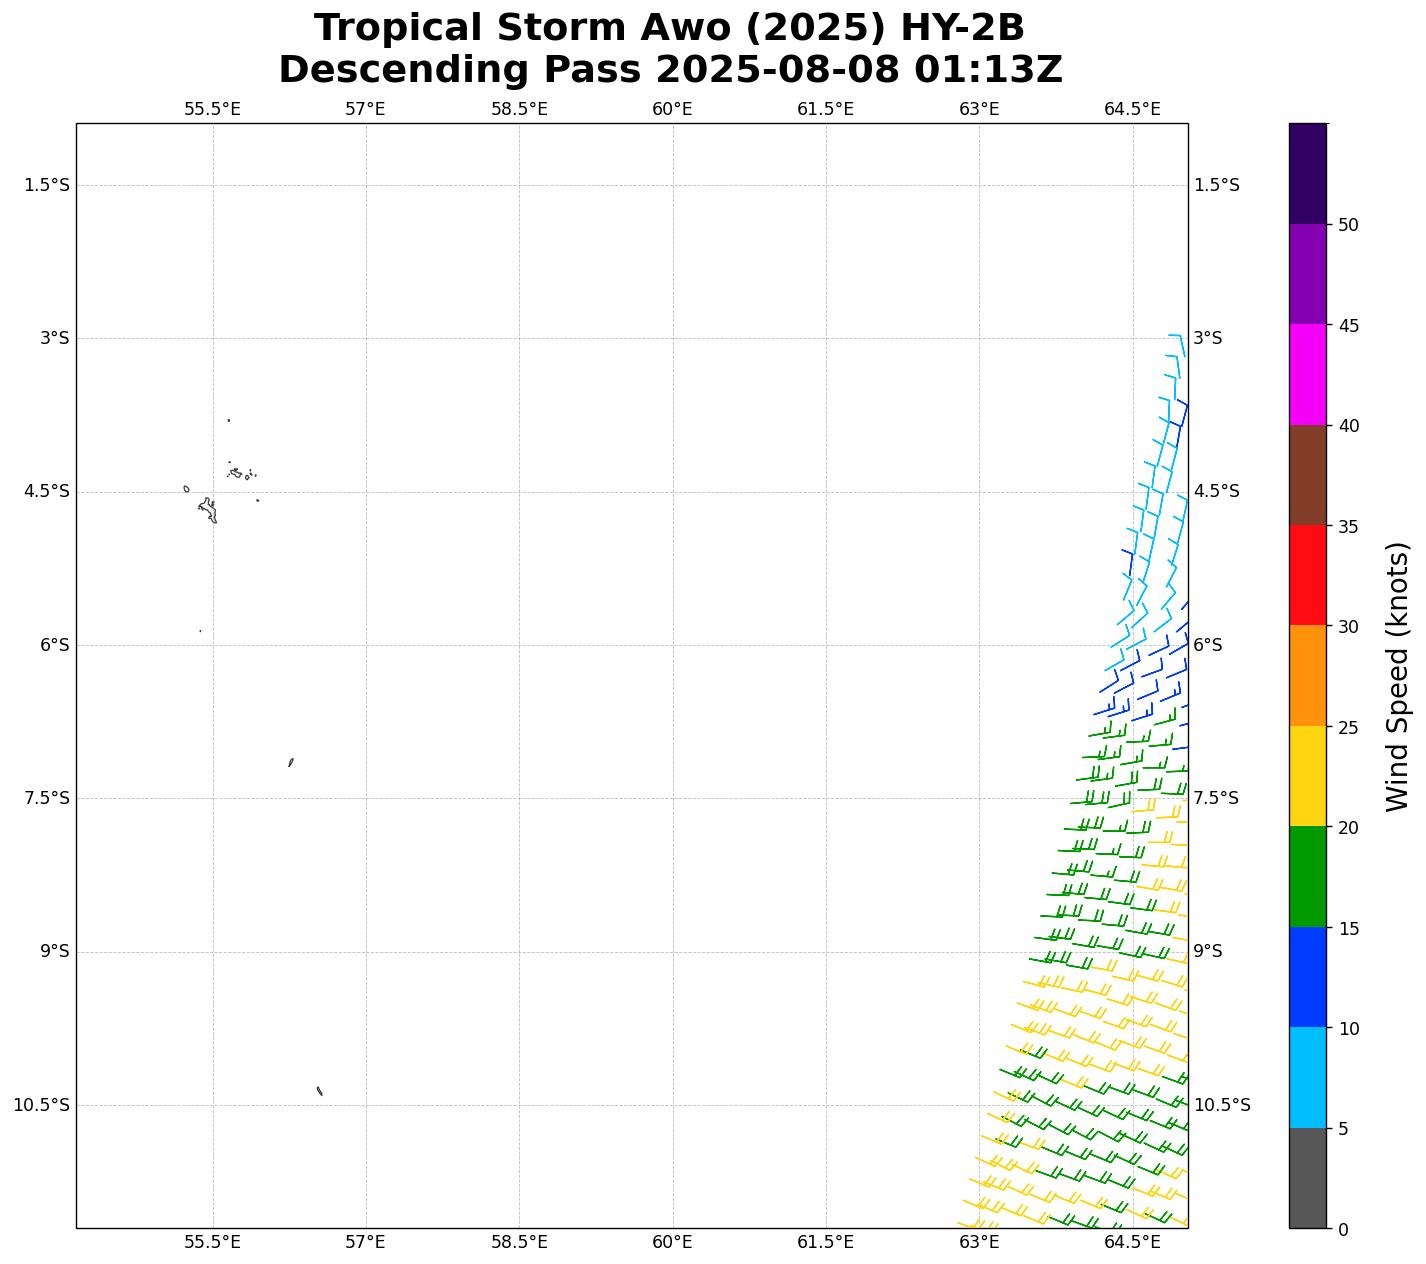Select the blue 10–15 knots colorbar segment
Image resolution: width=1426 pixels, height=1264 pixels.
tap(1307, 976)
